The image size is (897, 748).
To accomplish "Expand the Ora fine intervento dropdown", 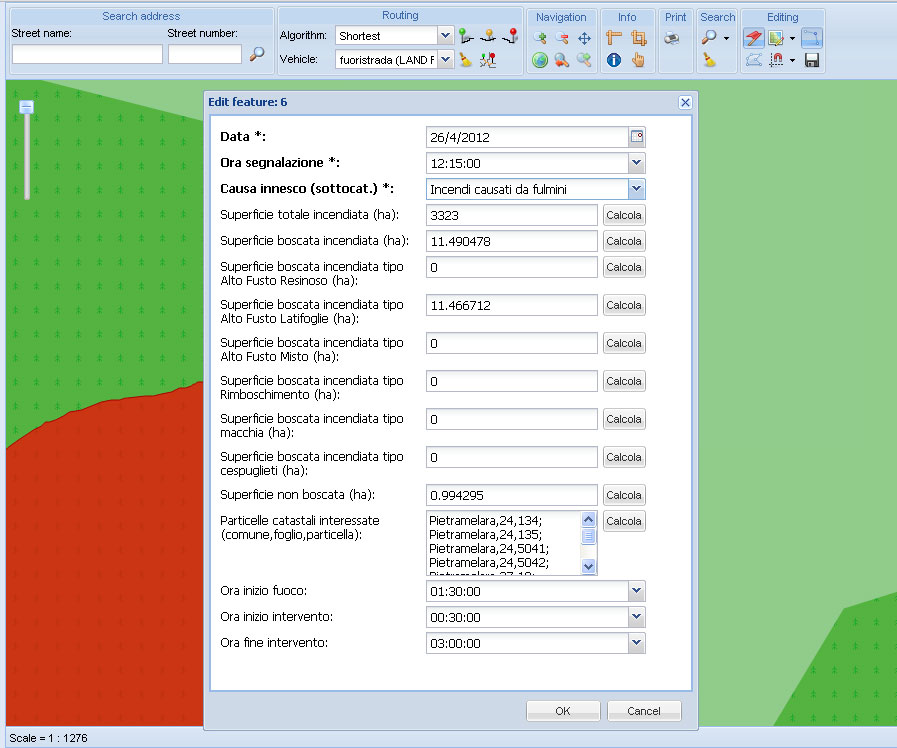I will coord(636,644).
